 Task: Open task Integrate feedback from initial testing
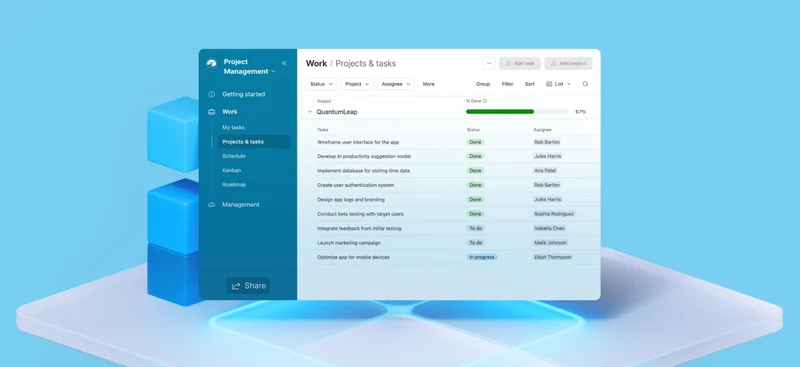[x=359, y=229]
